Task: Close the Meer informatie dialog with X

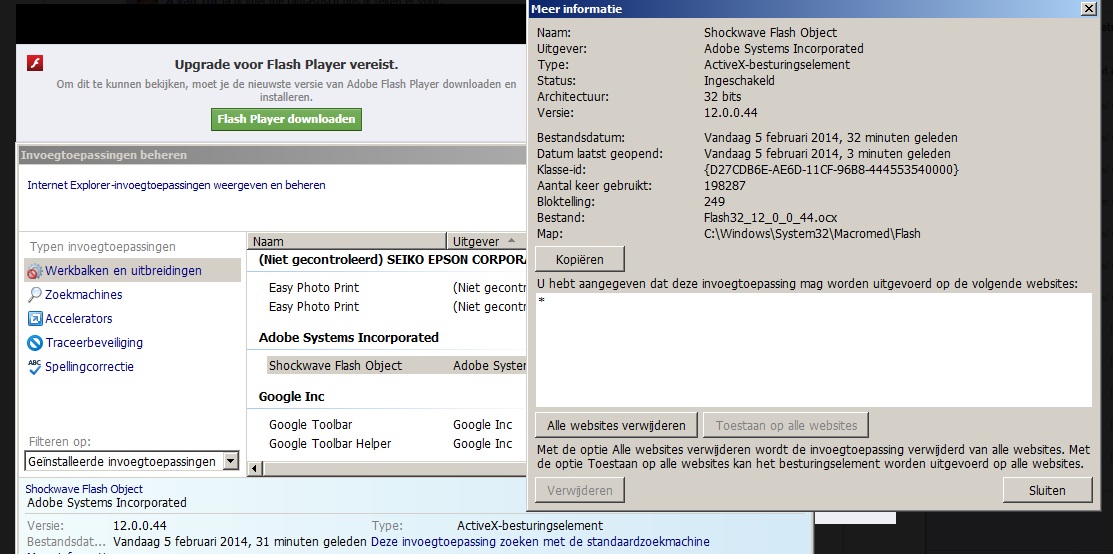Action: [1087, 9]
